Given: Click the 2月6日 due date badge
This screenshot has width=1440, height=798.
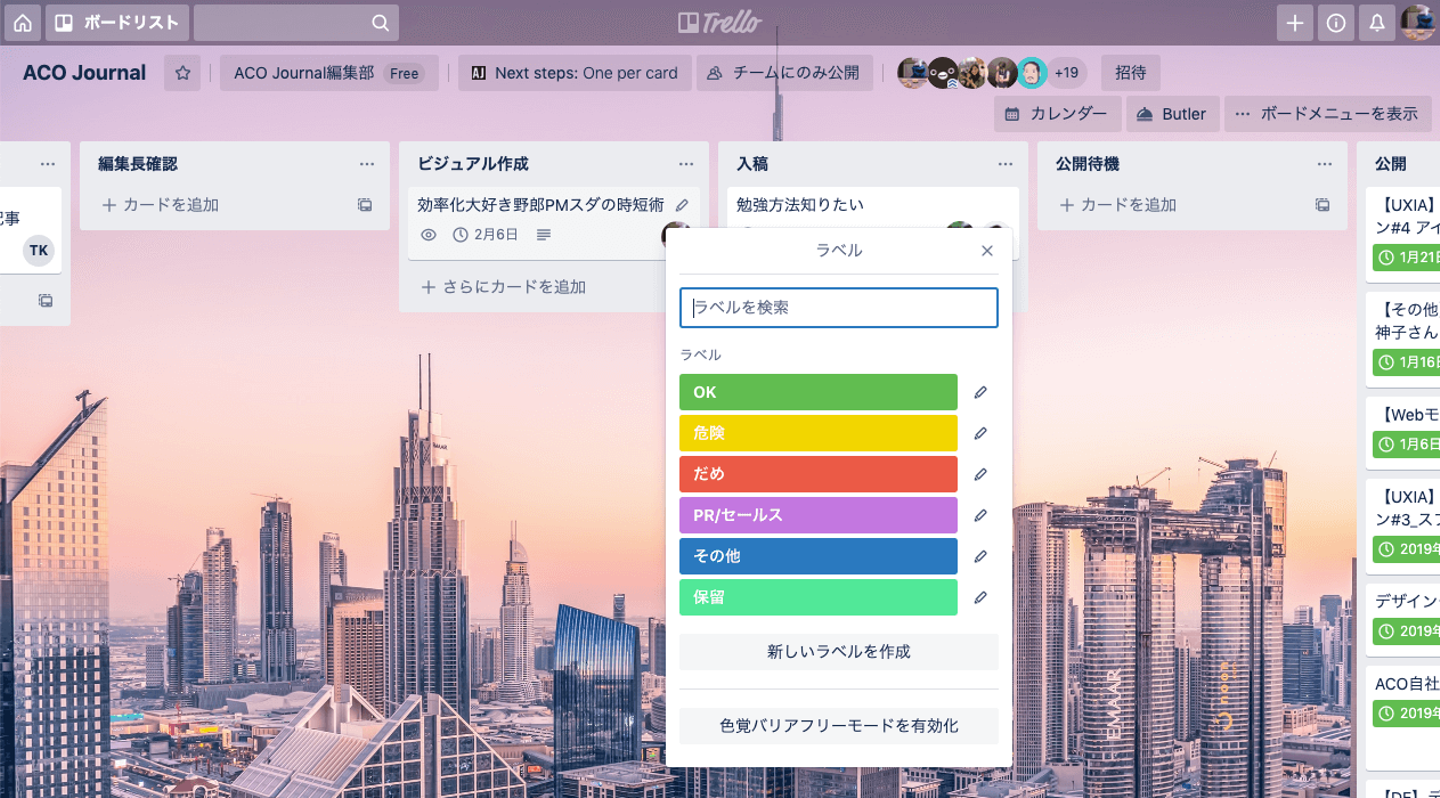Looking at the screenshot, I should click(486, 235).
